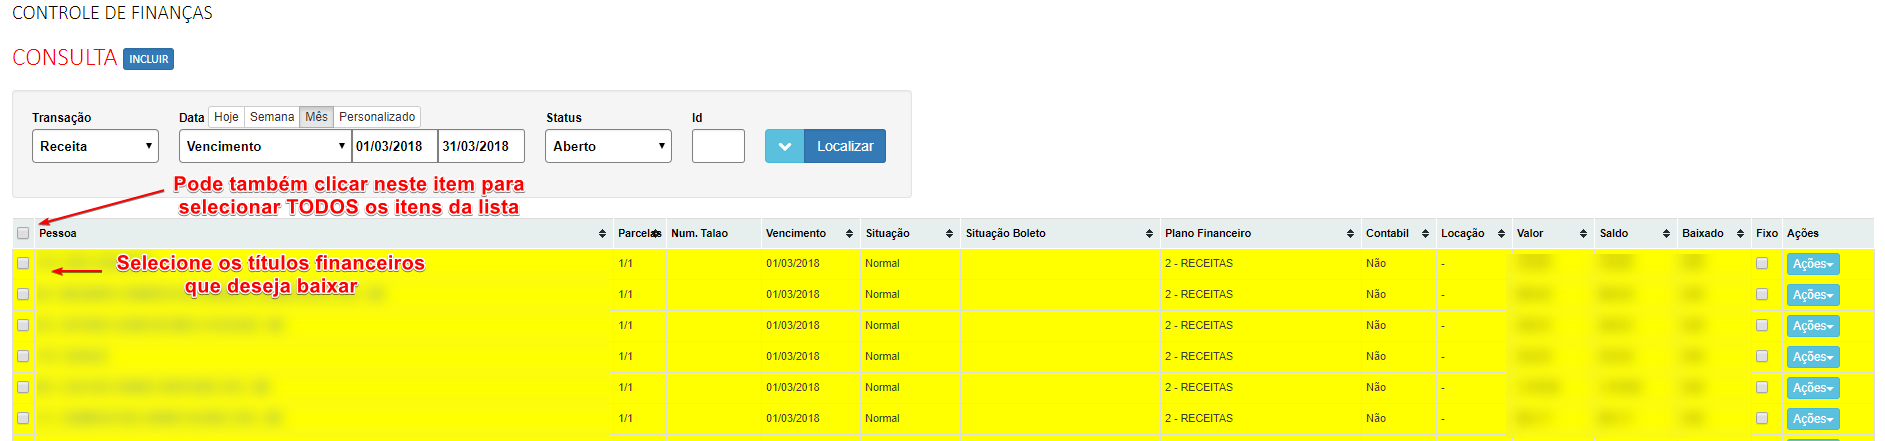Click the sort arrows on Pessoa column
This screenshot has width=1885, height=441.
[x=602, y=234]
